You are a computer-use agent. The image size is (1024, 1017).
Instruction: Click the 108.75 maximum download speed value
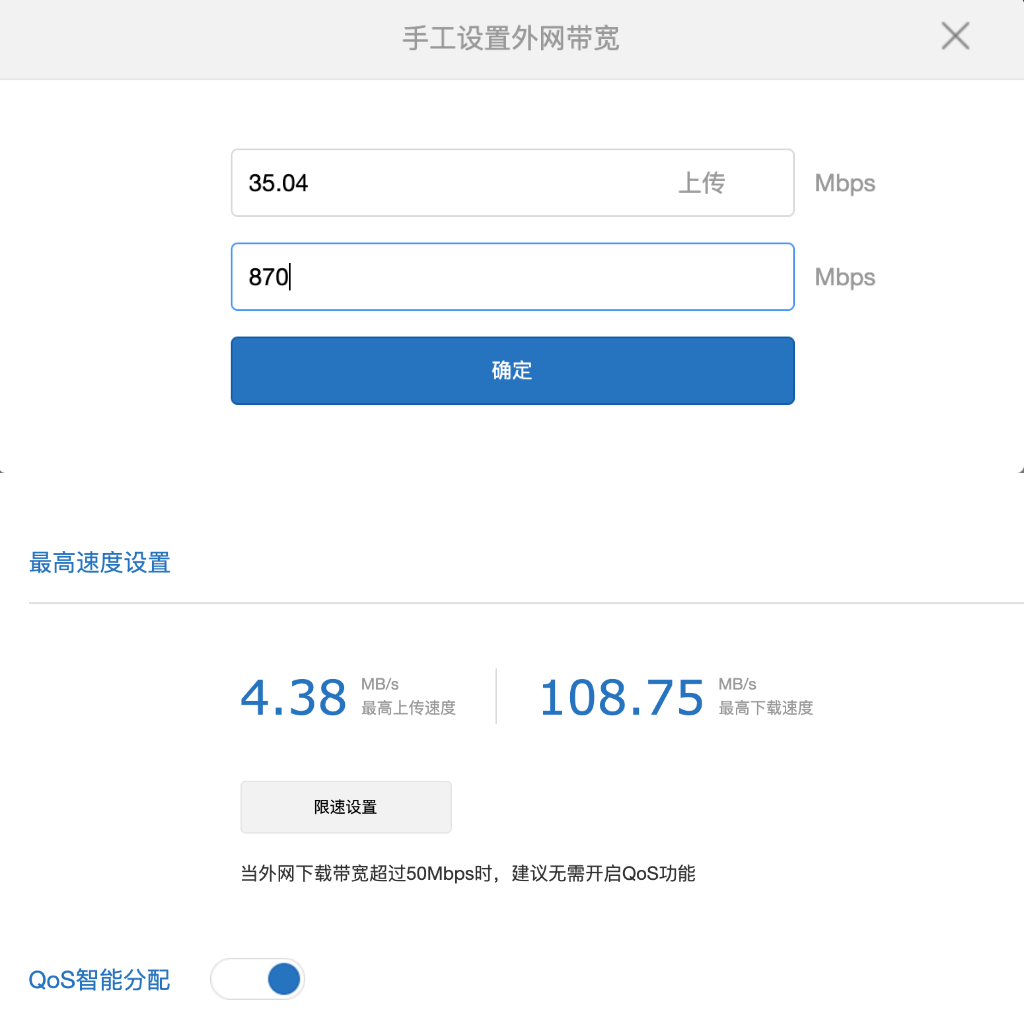tap(621, 697)
